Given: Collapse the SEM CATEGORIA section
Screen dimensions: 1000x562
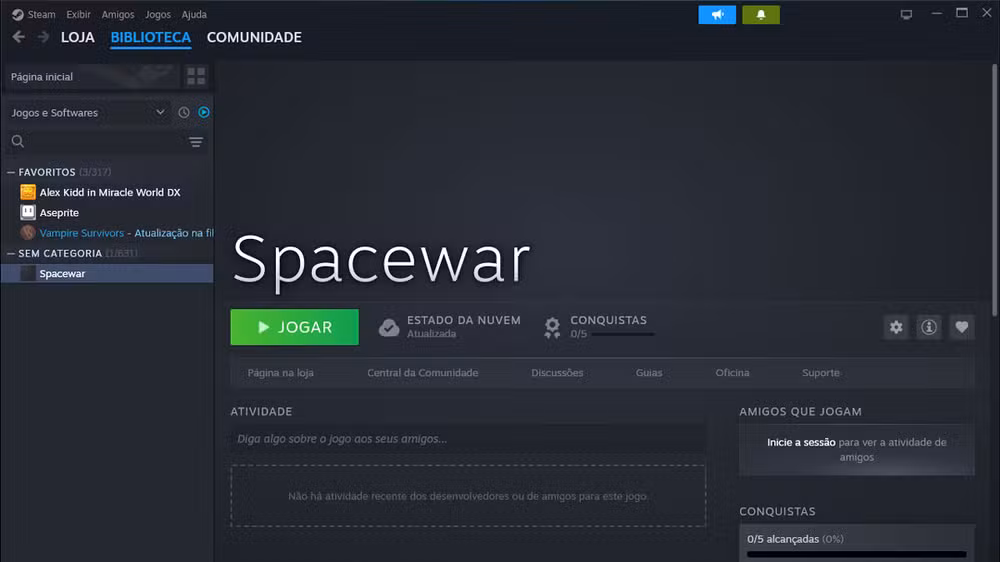Looking at the screenshot, I should coord(11,253).
